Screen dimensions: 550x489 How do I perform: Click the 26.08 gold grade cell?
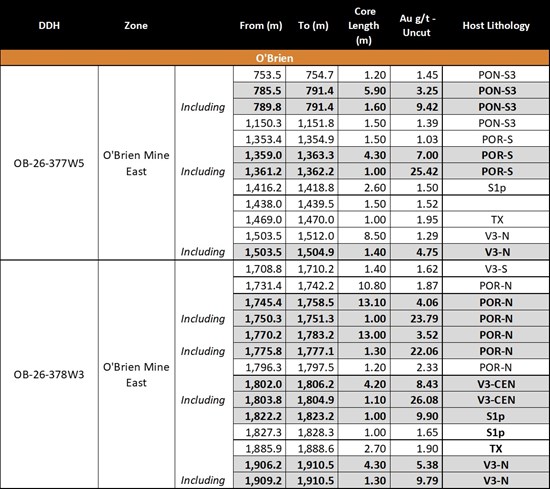pos(417,400)
